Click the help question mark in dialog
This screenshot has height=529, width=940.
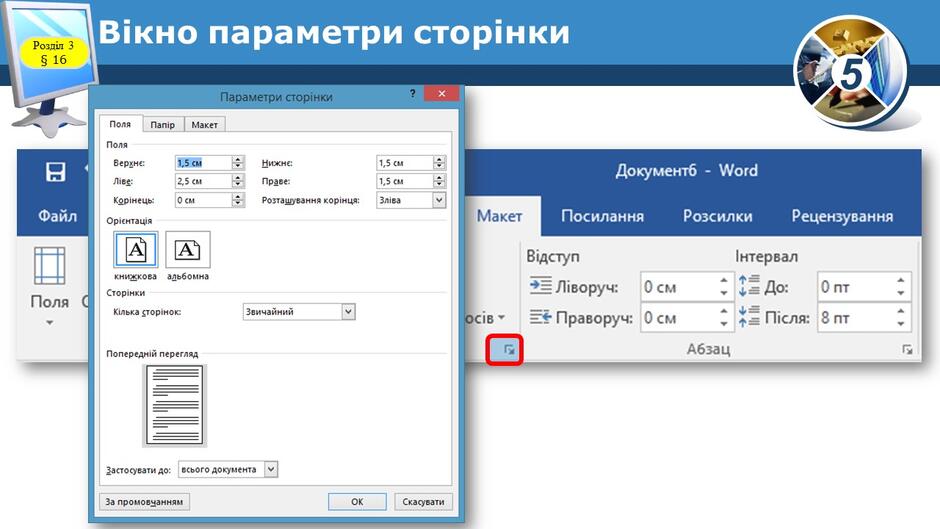412,94
